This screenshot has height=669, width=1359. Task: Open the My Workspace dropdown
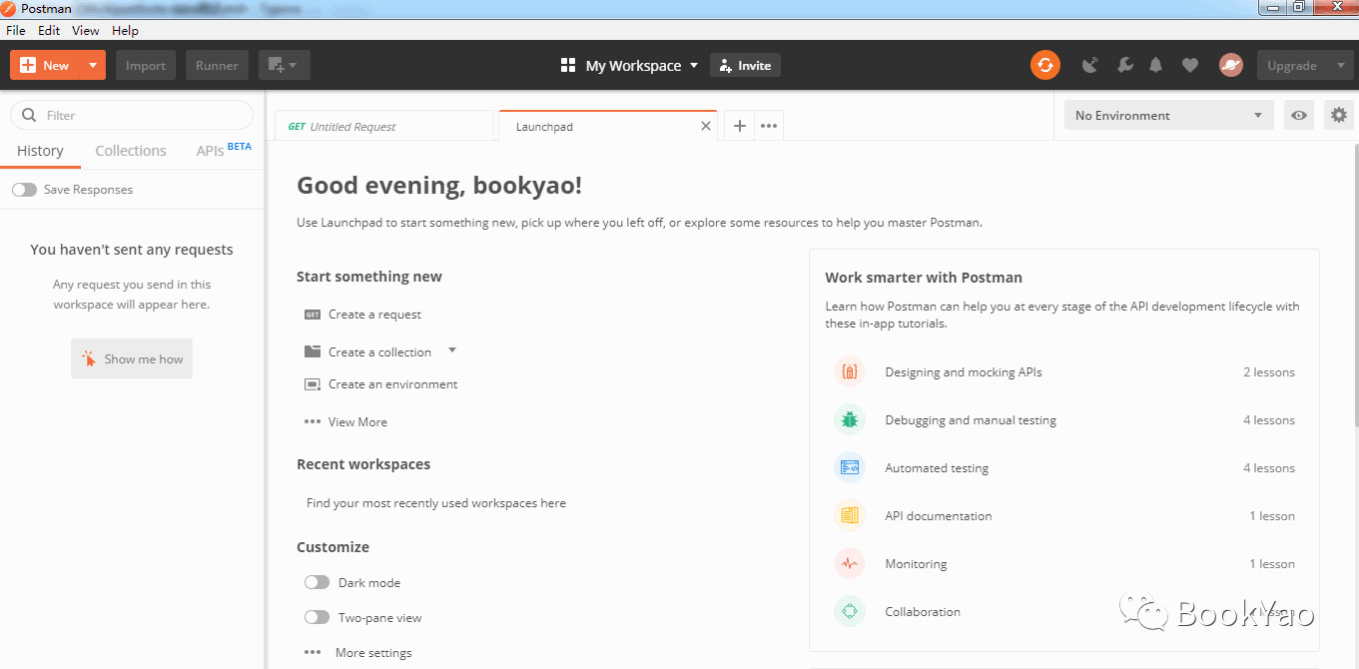[x=642, y=65]
